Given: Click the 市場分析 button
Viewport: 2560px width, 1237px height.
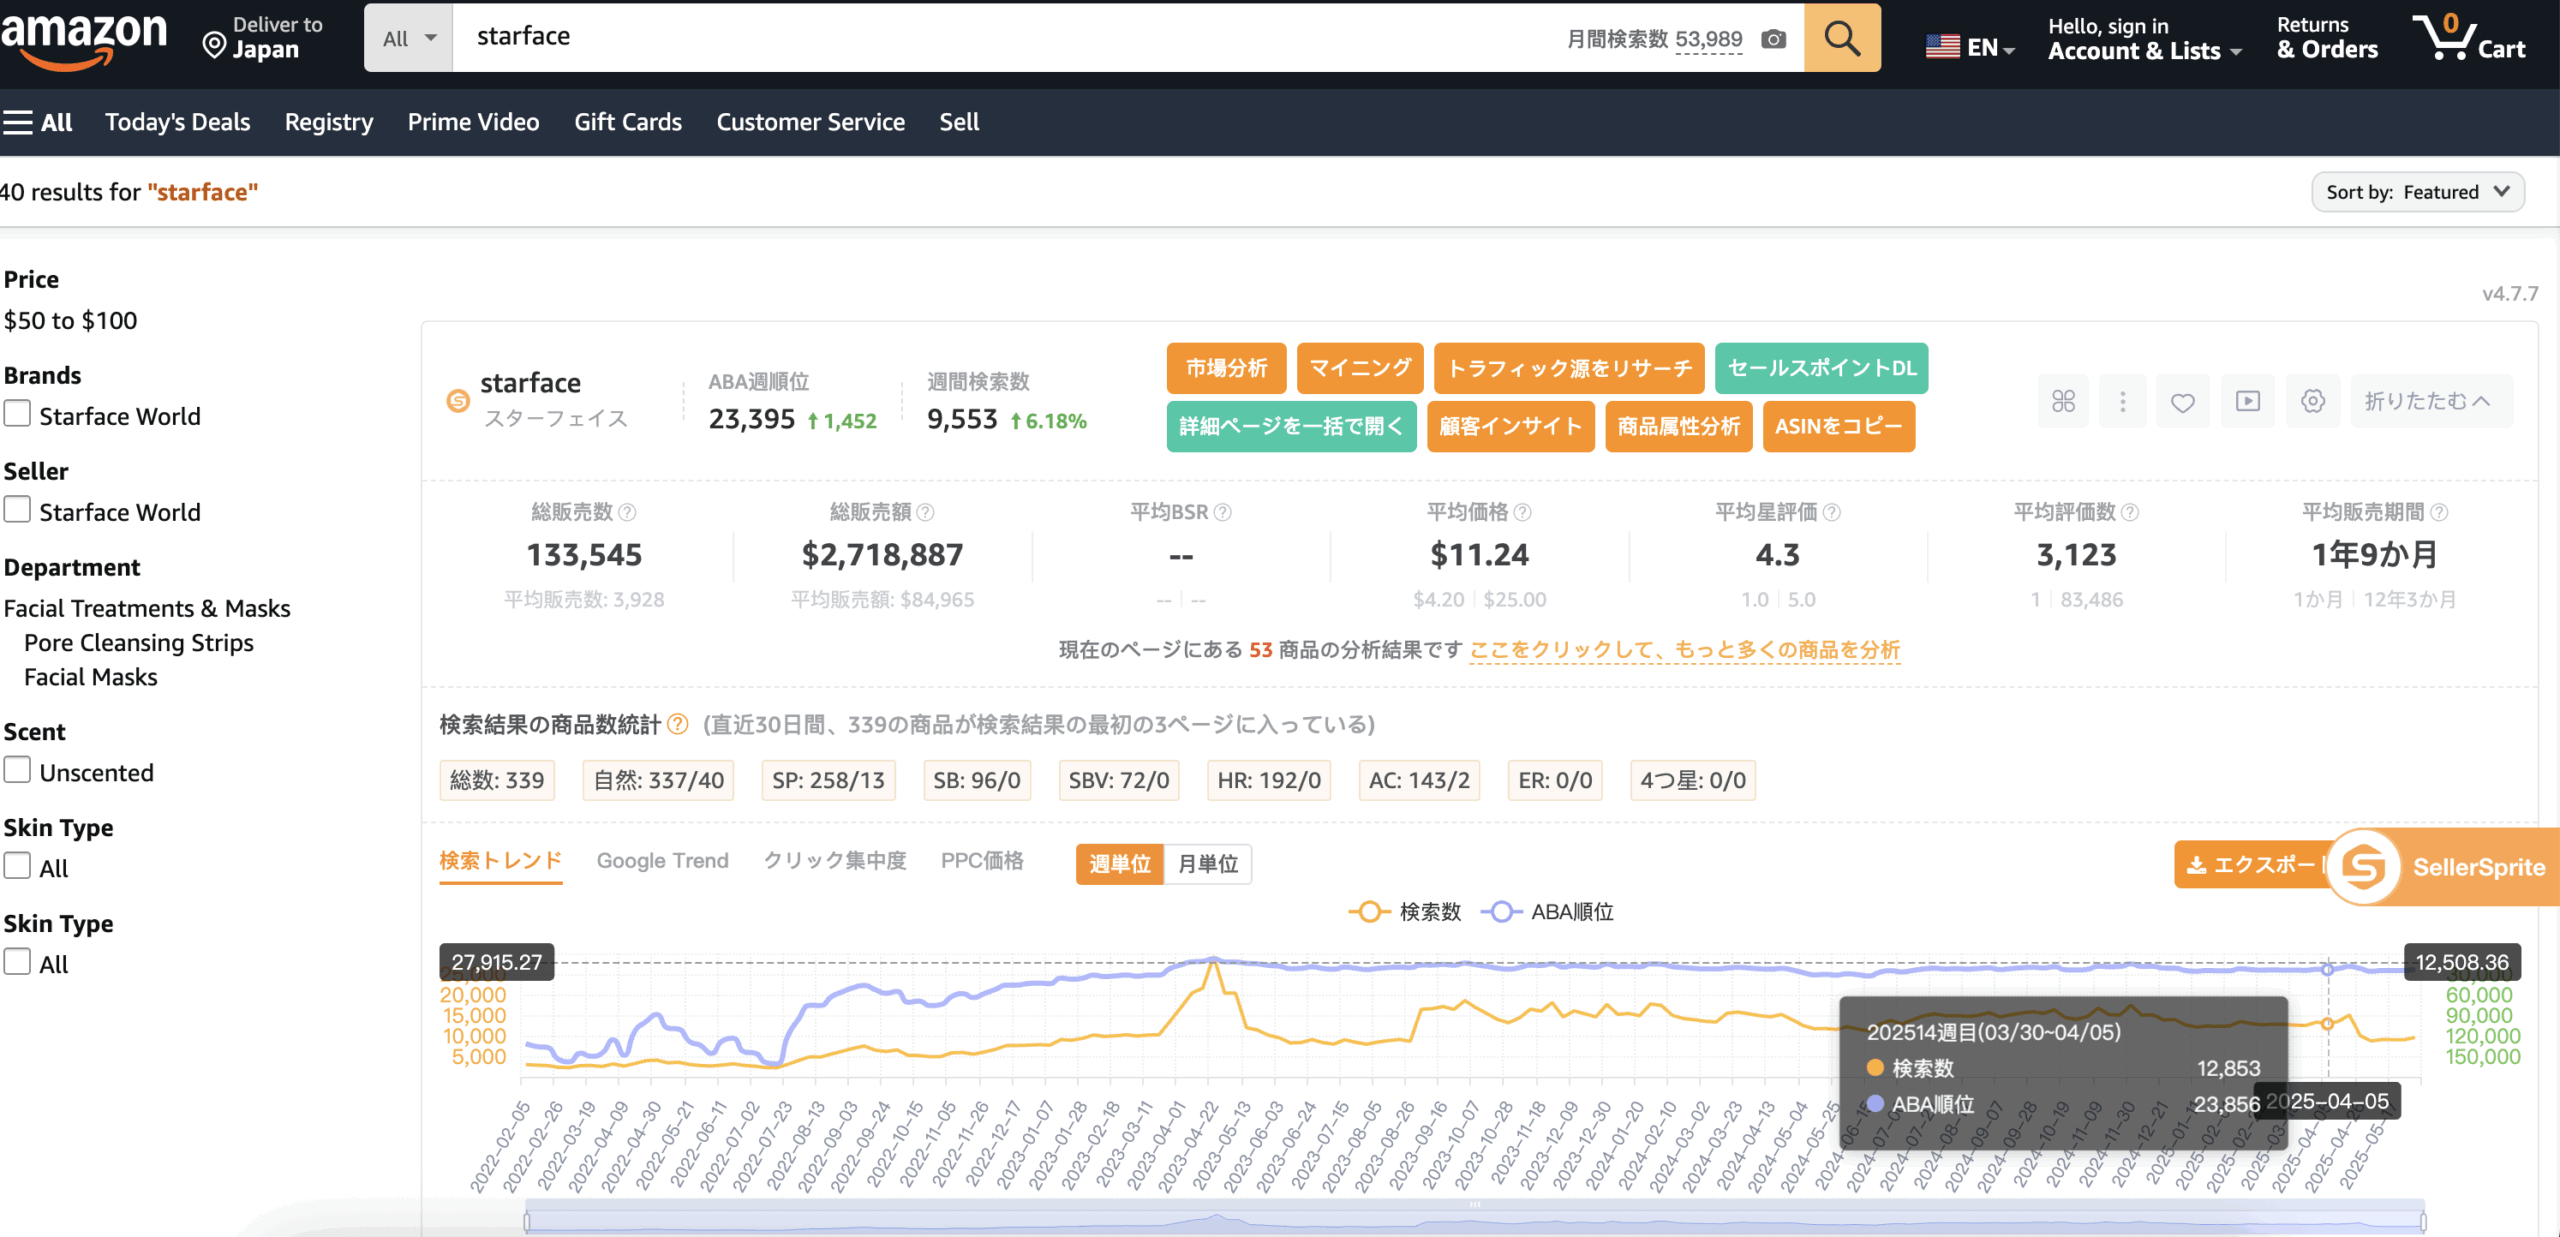Looking at the screenshot, I should tap(1227, 369).
